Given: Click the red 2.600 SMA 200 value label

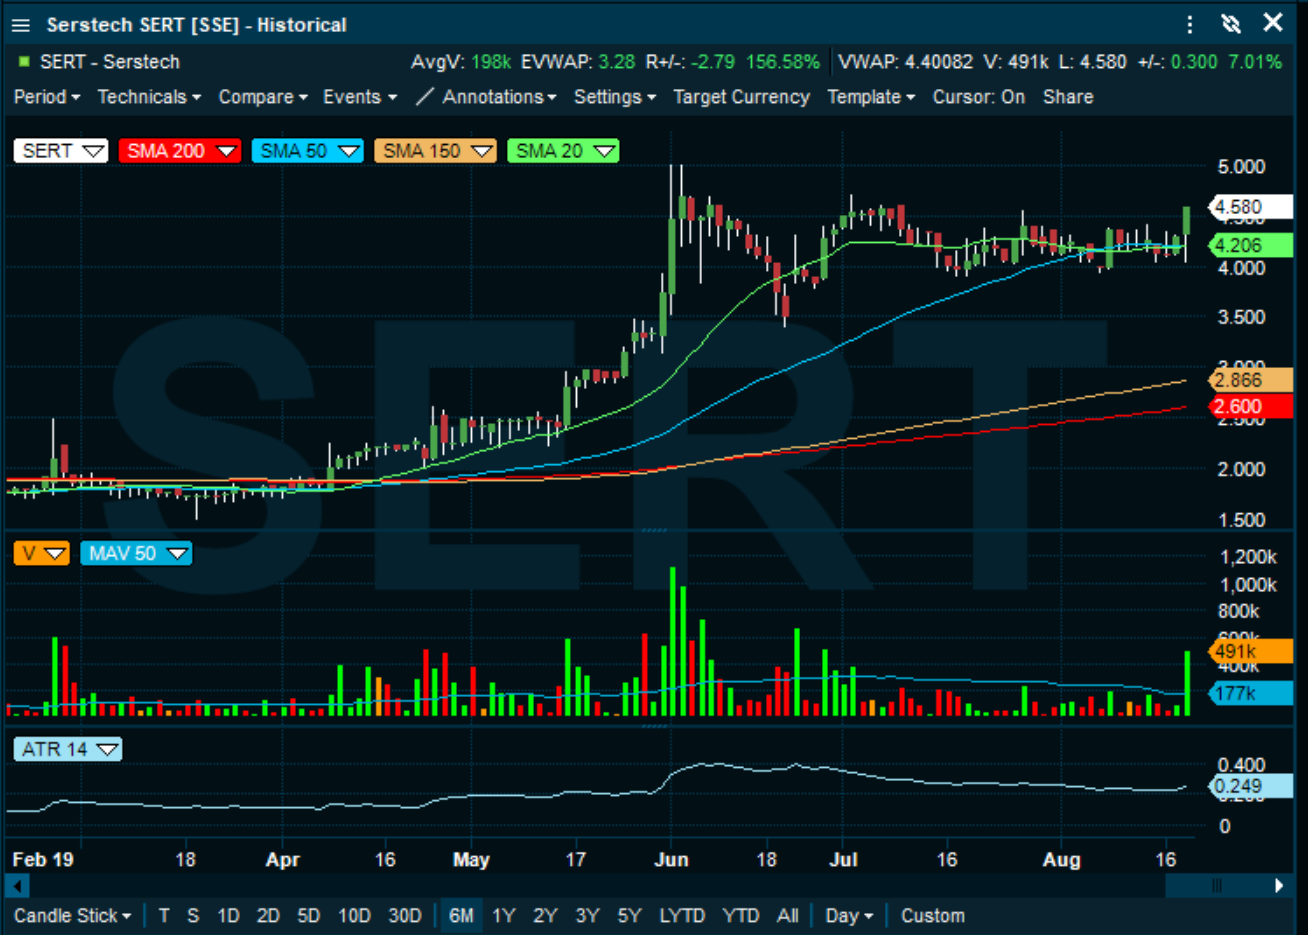Looking at the screenshot, I should click(x=1250, y=407).
